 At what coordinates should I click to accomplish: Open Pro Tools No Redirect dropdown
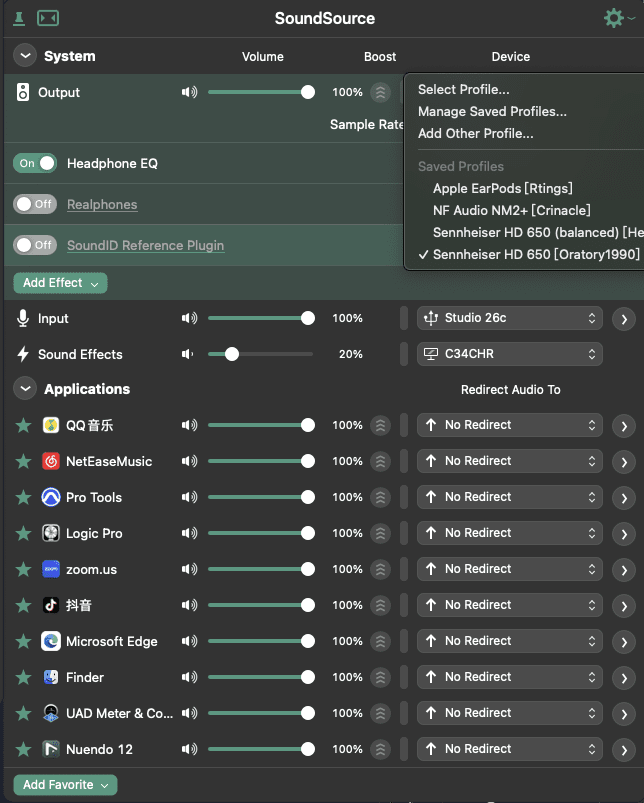point(509,497)
